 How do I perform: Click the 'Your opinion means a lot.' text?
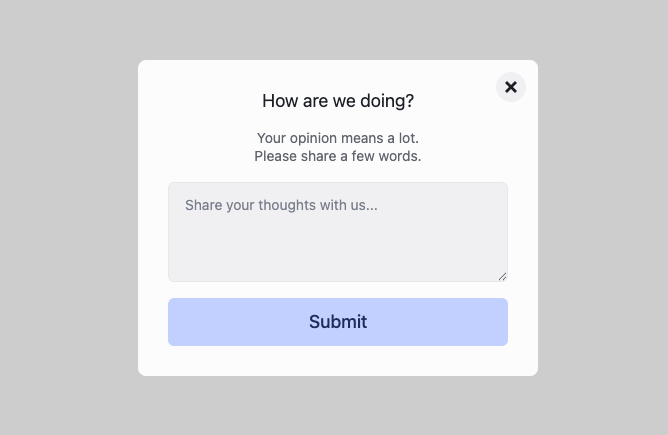click(338, 138)
